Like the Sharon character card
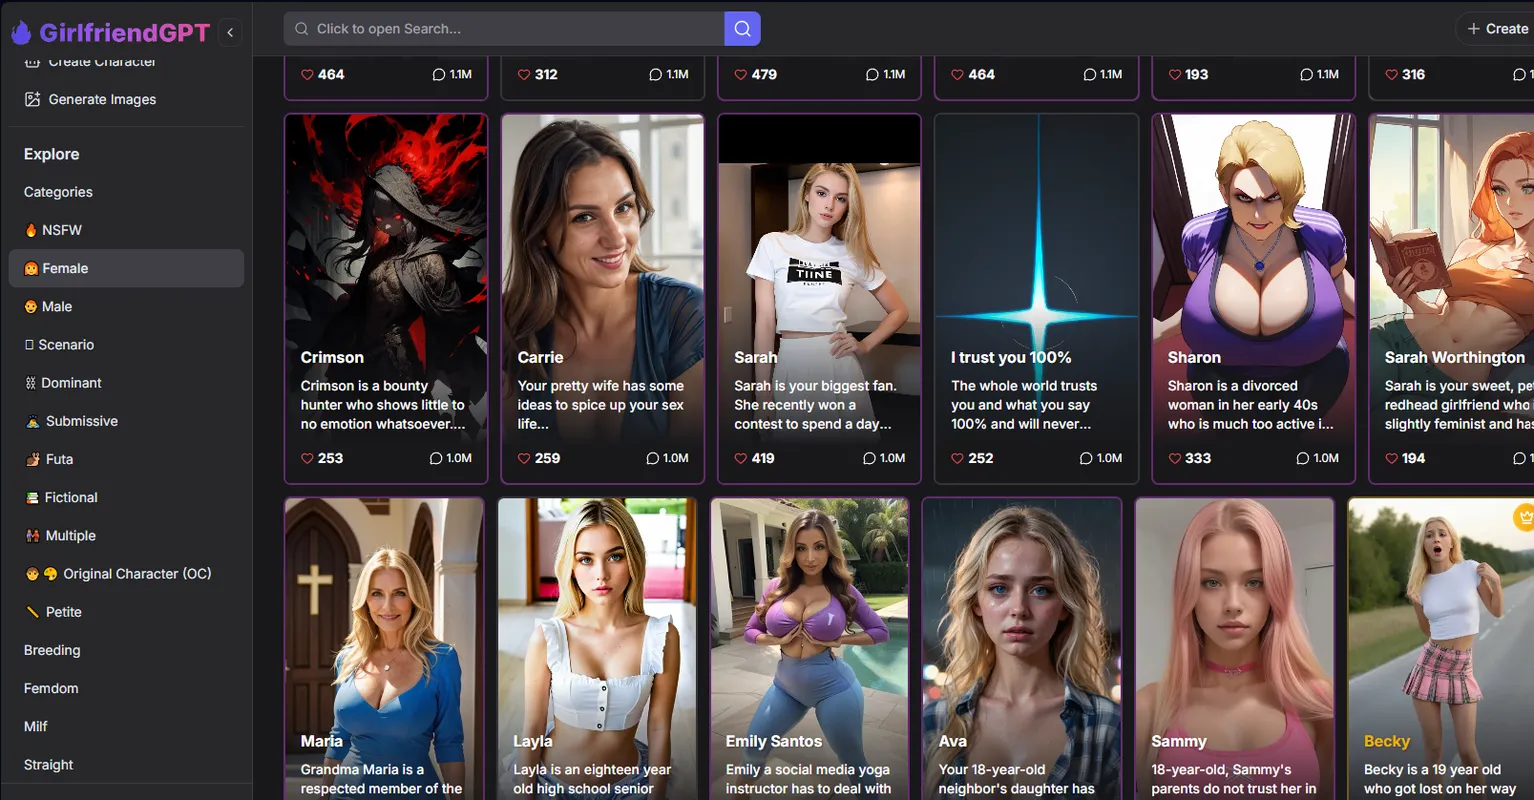 (x=1175, y=458)
